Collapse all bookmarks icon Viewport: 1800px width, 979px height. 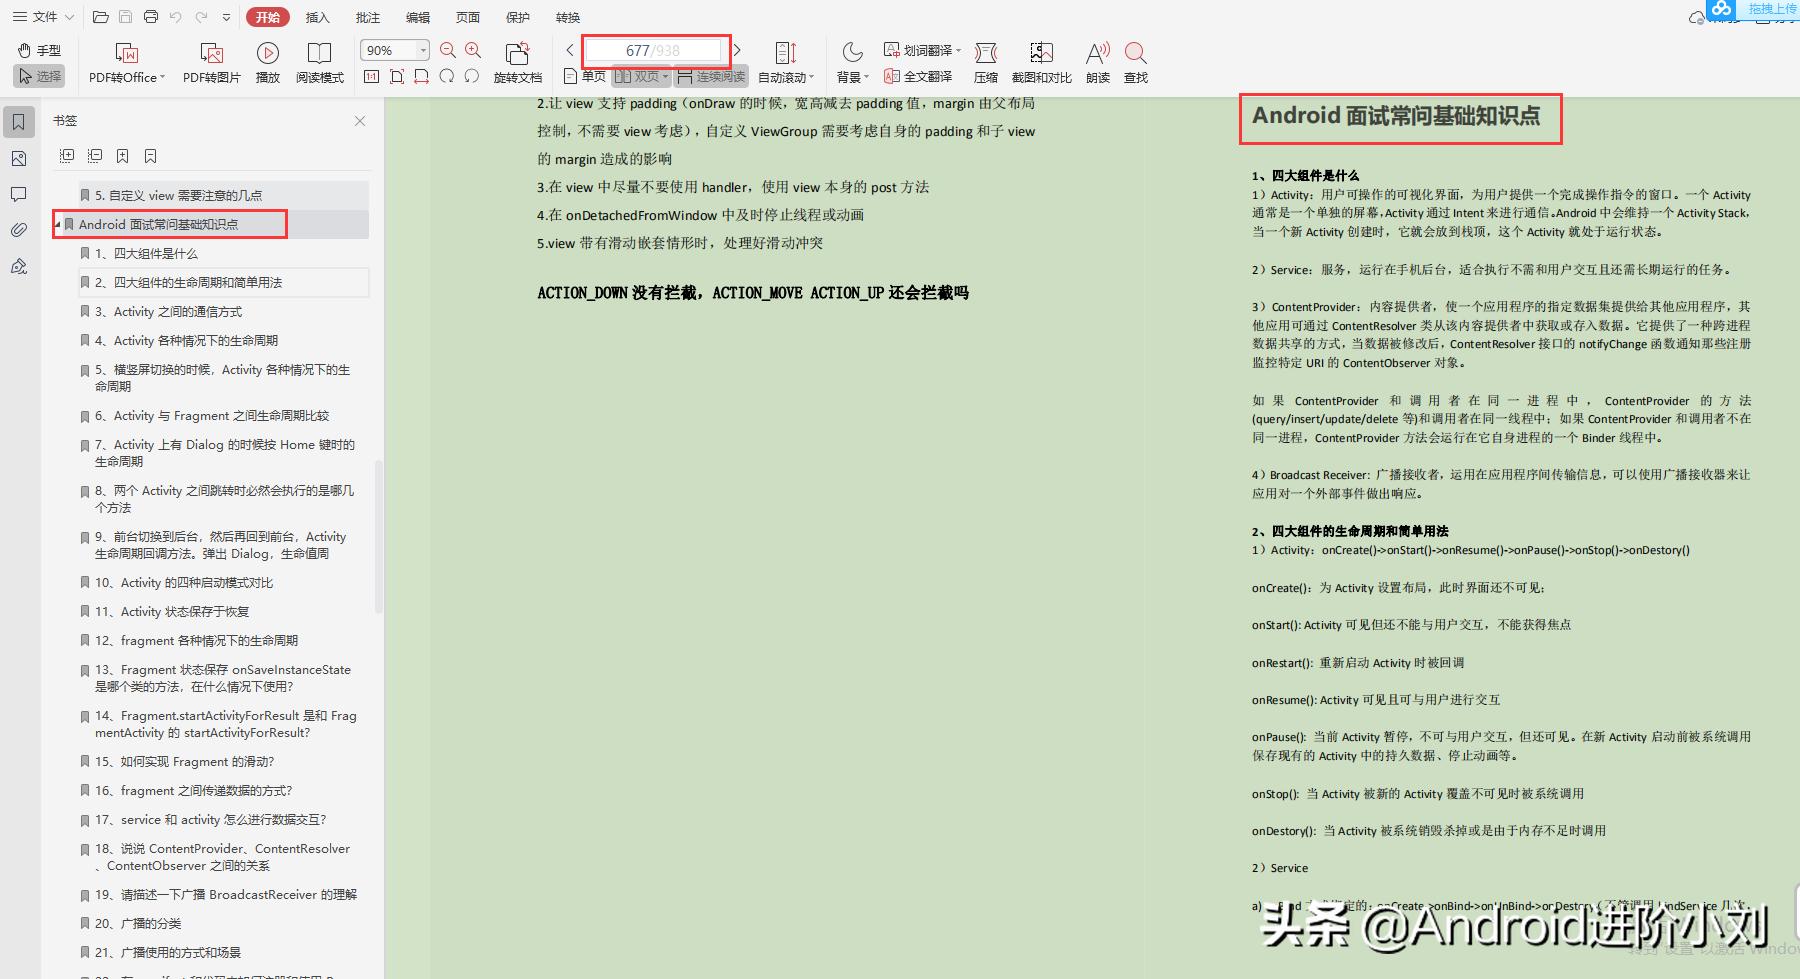[x=95, y=156]
